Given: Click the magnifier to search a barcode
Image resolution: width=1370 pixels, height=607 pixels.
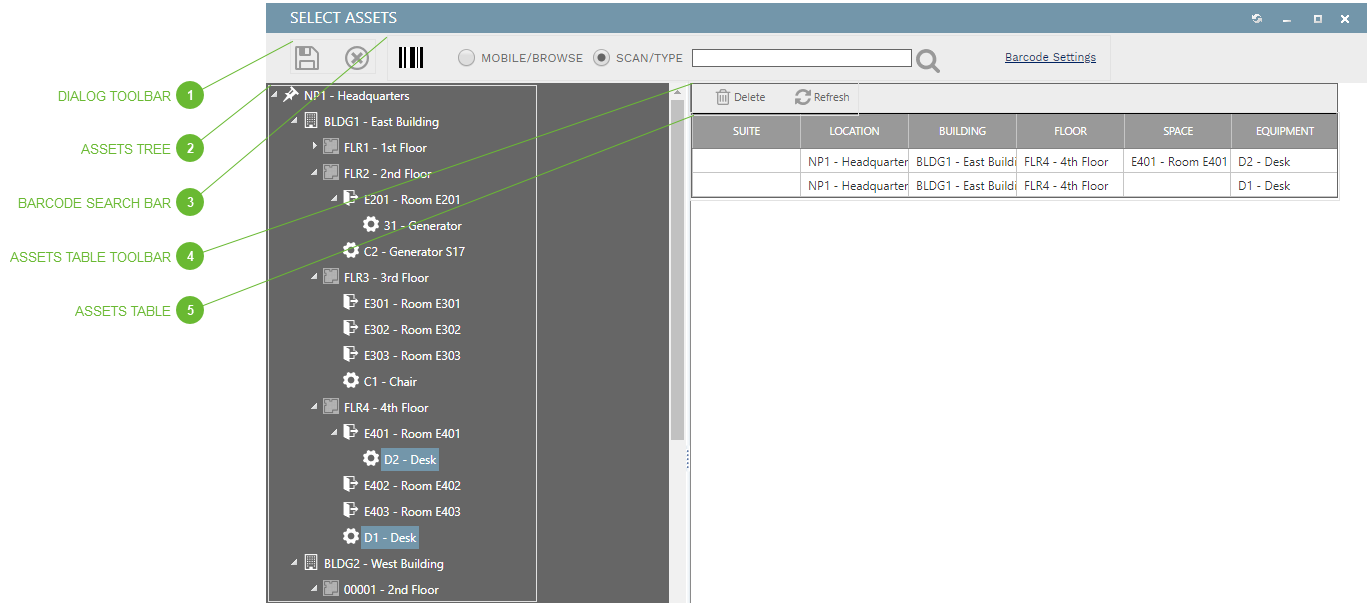Looking at the screenshot, I should pyautogui.click(x=926, y=60).
